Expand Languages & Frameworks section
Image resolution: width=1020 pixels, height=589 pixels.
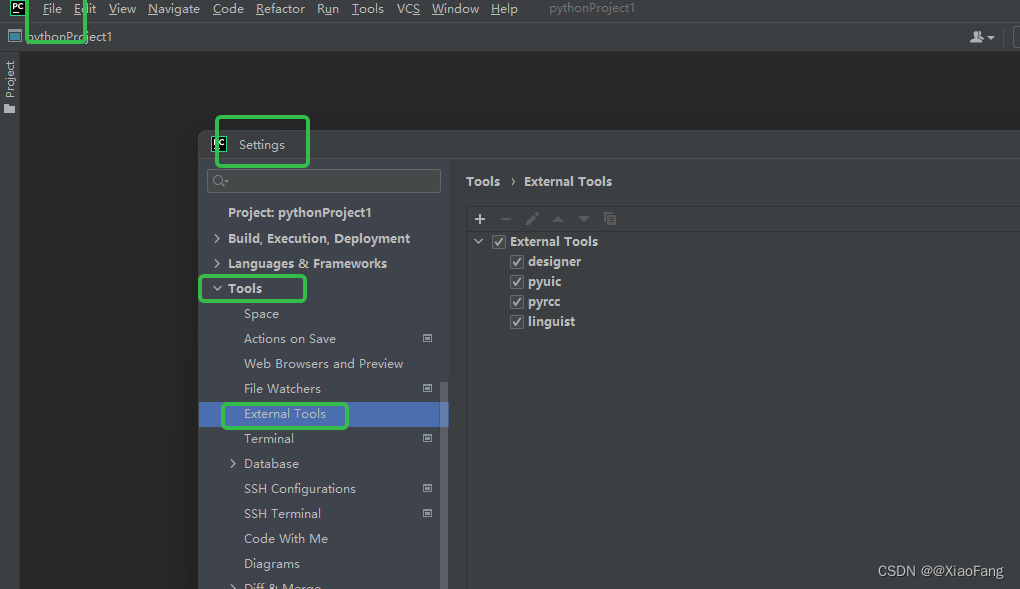(x=217, y=264)
